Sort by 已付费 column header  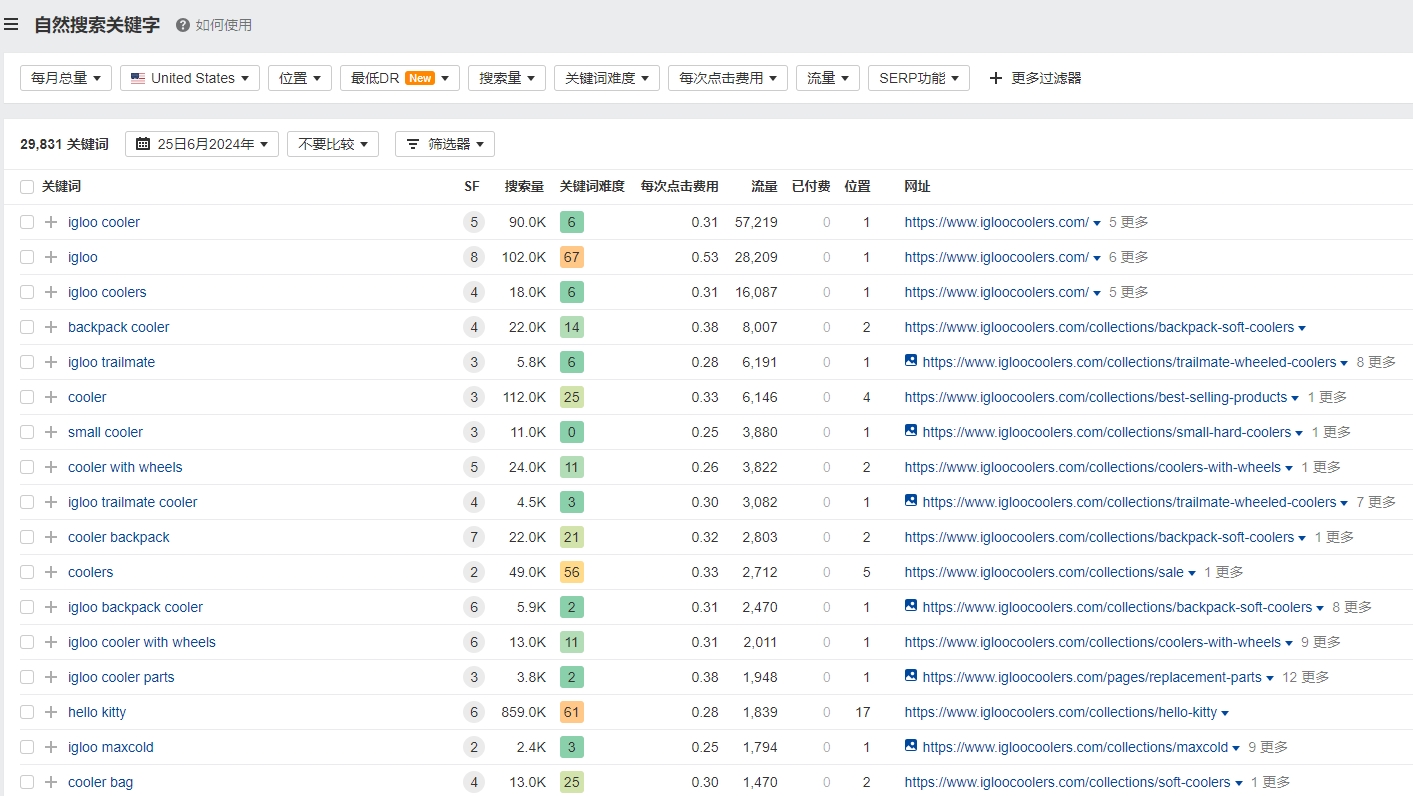click(811, 187)
